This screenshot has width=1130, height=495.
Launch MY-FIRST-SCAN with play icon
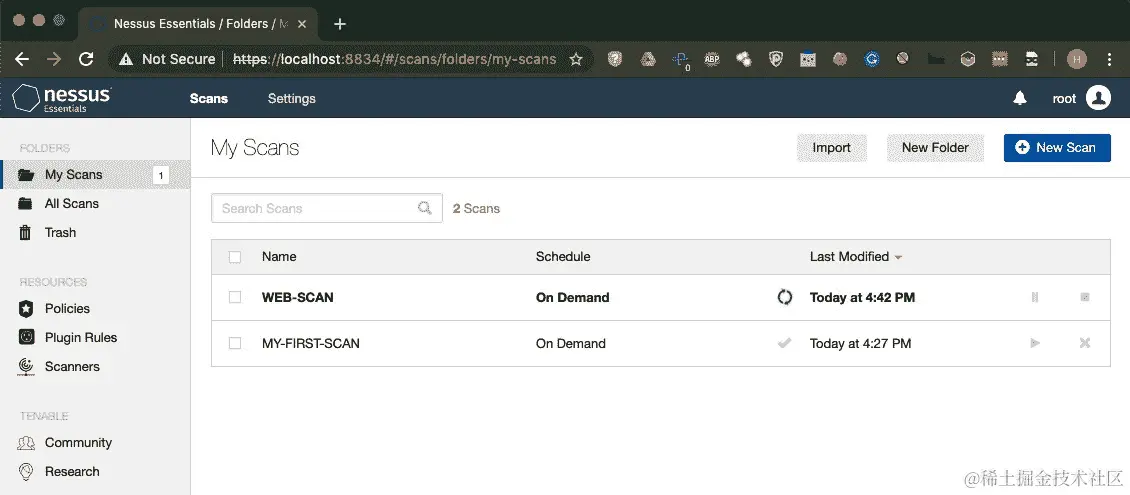pyautogui.click(x=1035, y=343)
